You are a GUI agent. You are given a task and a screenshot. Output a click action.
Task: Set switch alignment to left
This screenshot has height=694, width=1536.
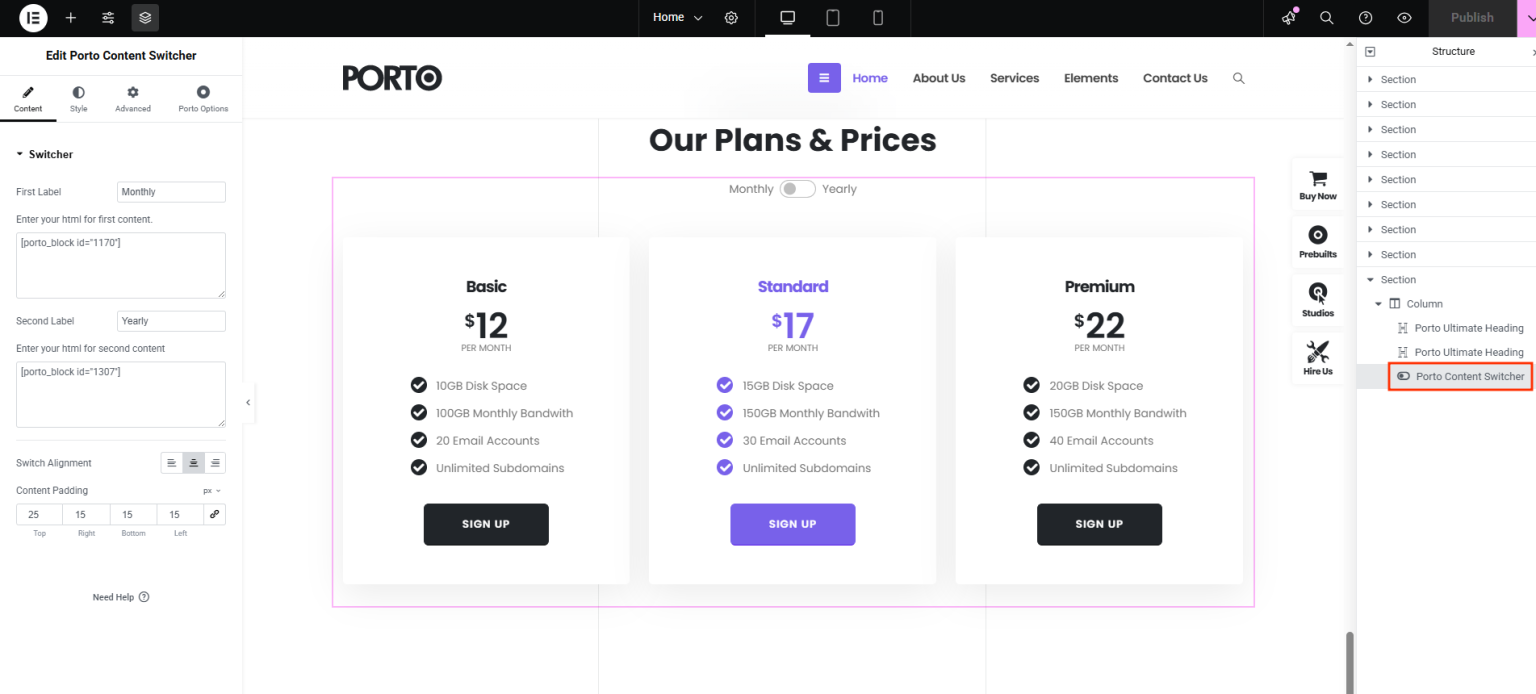(172, 463)
